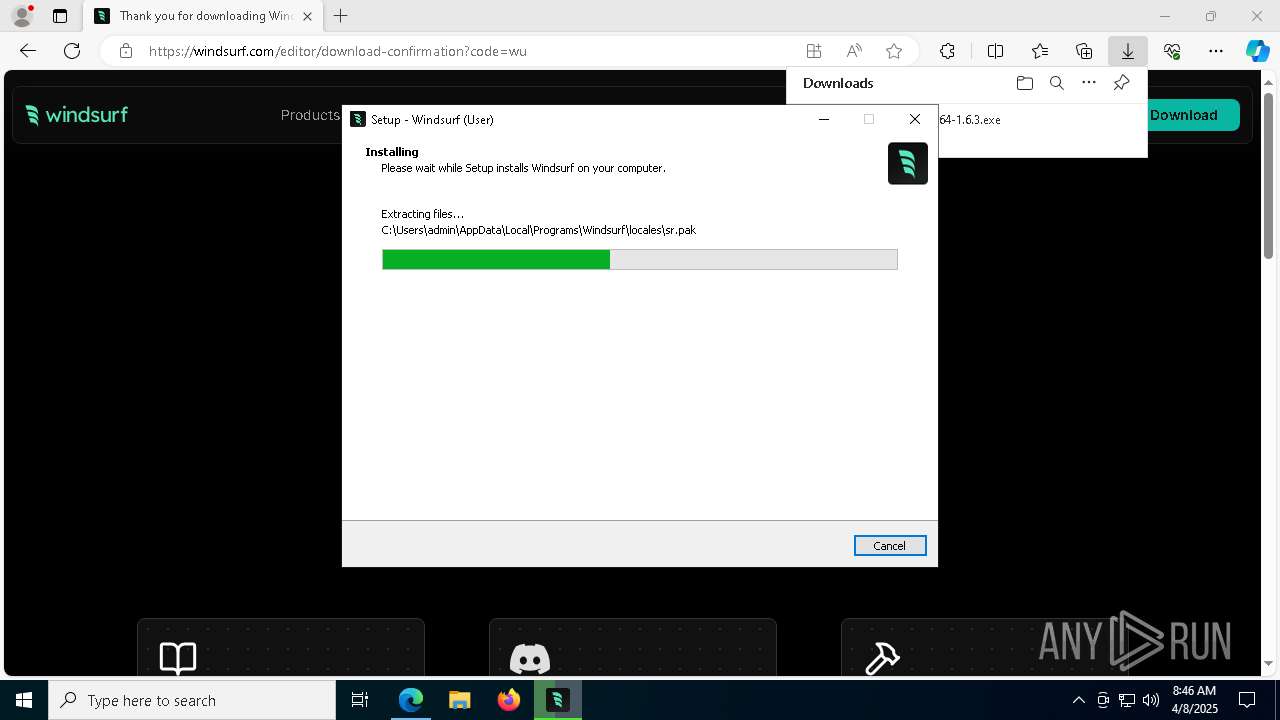Open File Explorer from taskbar

(x=460, y=700)
